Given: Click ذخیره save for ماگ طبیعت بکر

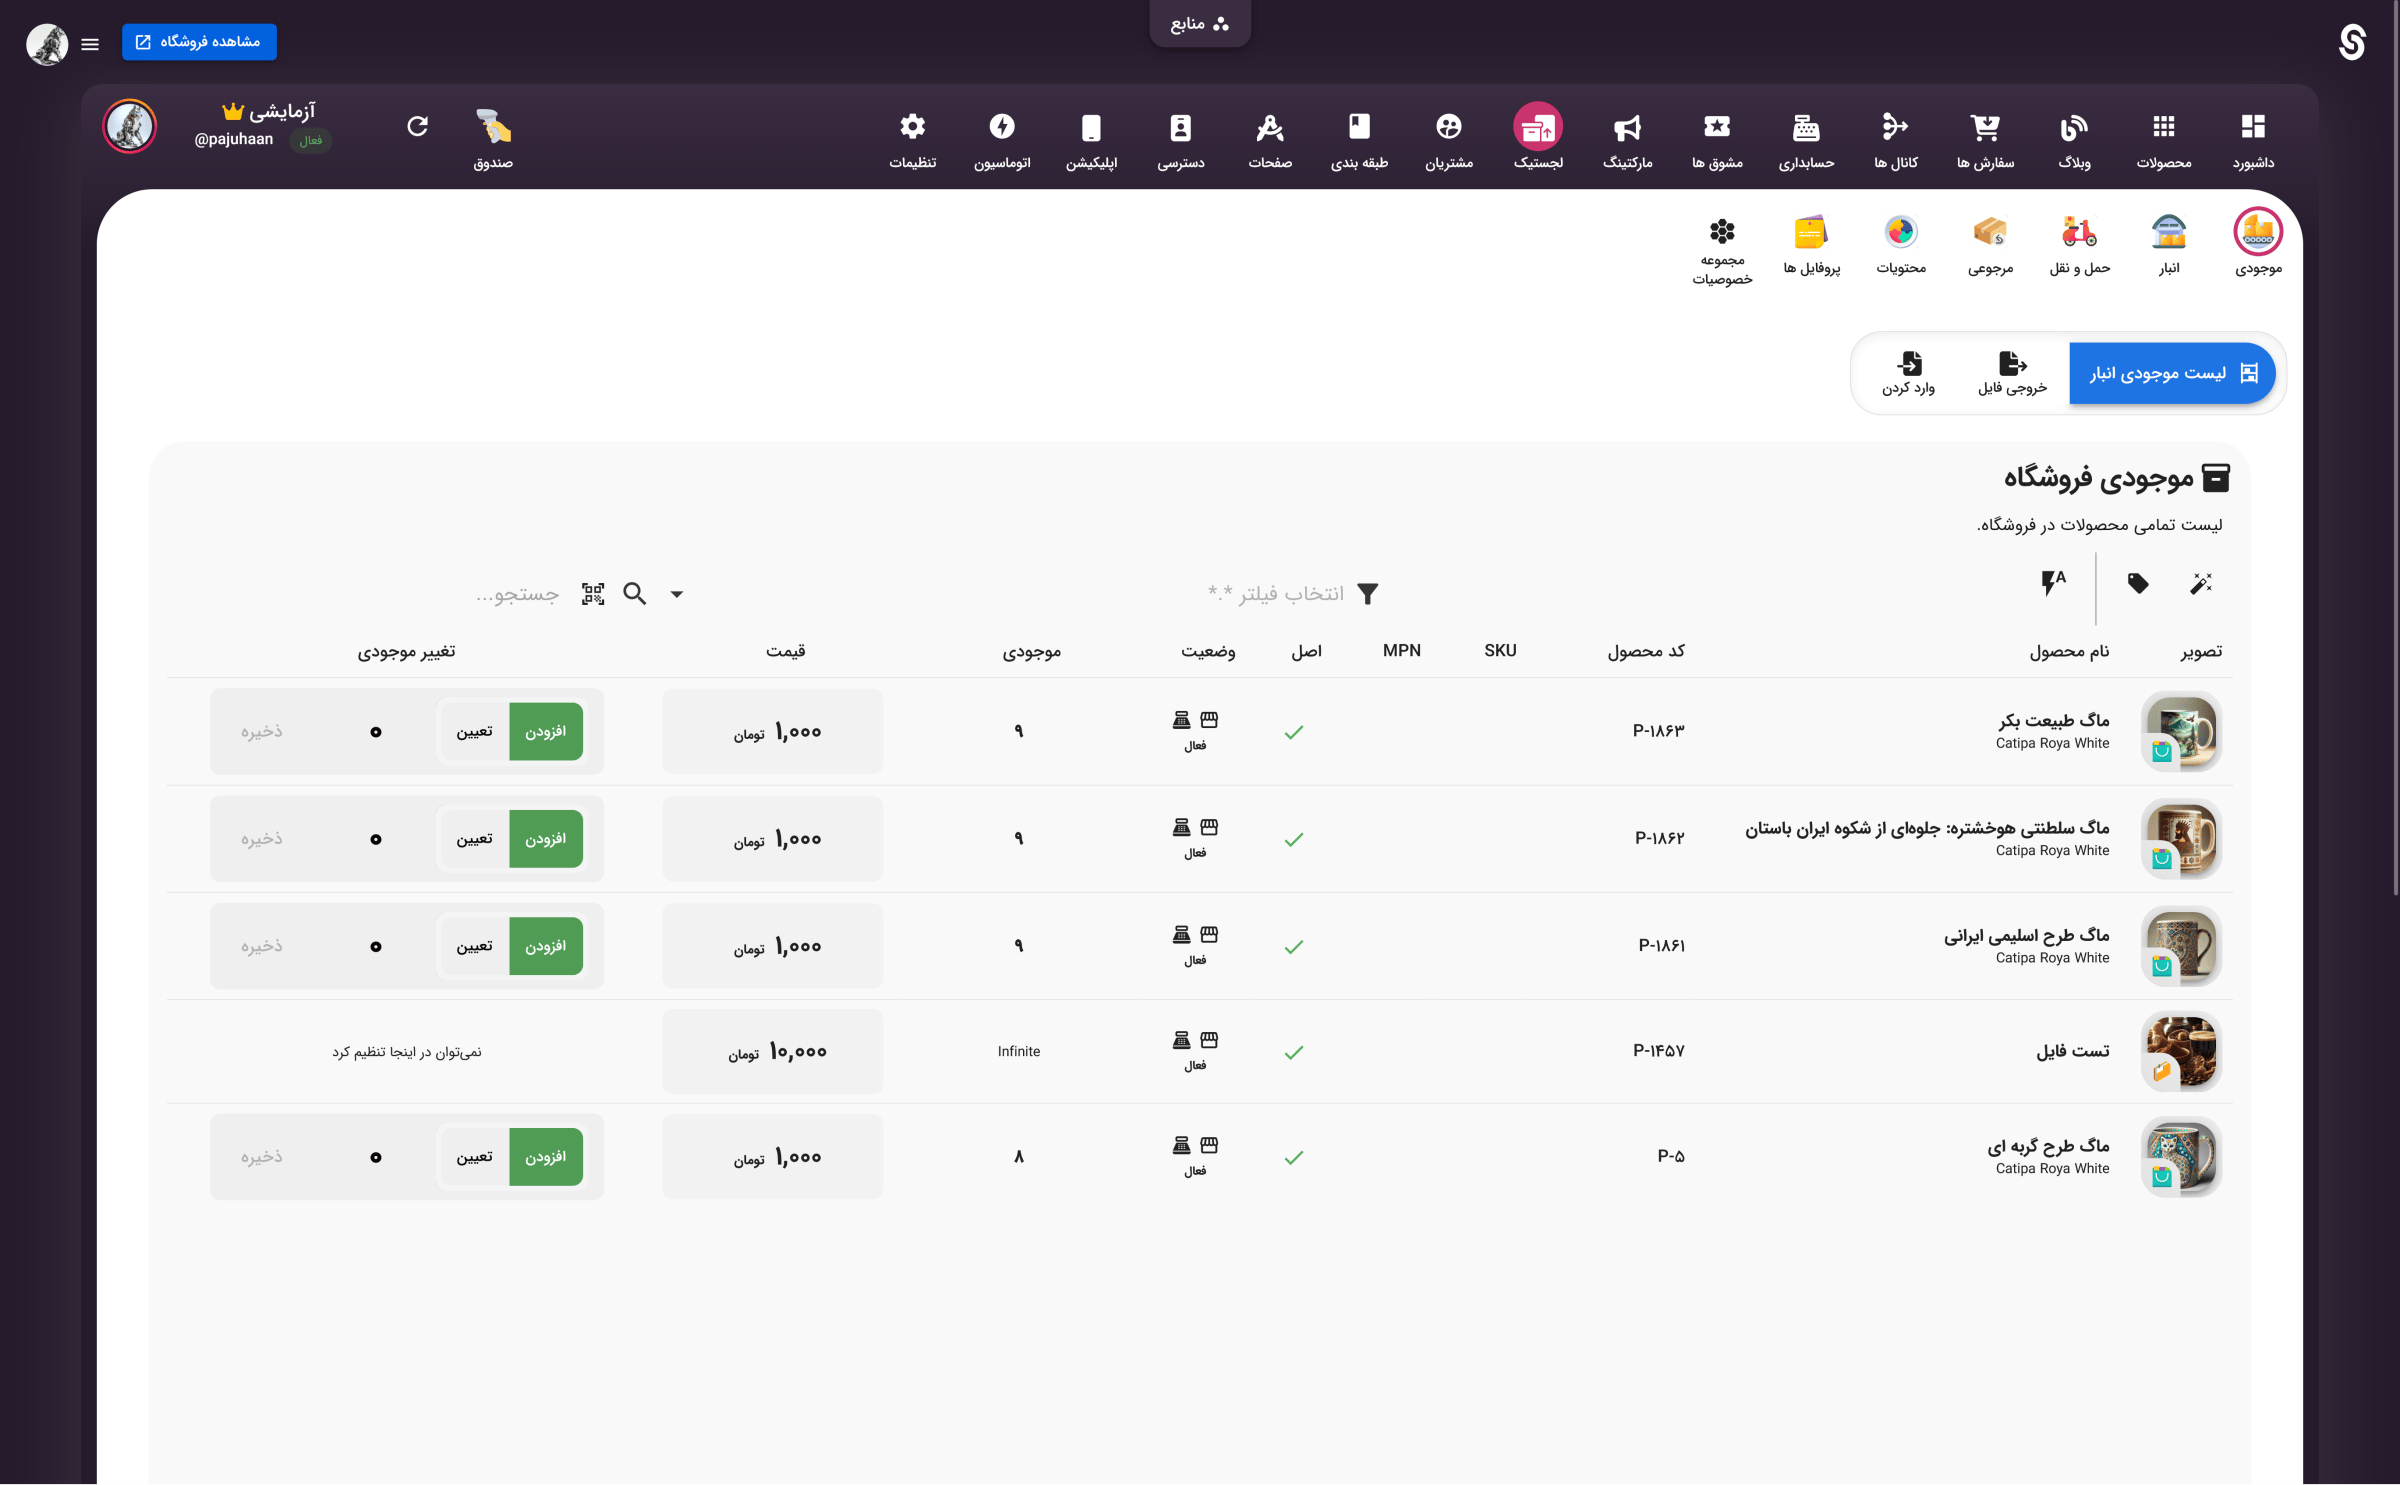Looking at the screenshot, I should click(262, 732).
